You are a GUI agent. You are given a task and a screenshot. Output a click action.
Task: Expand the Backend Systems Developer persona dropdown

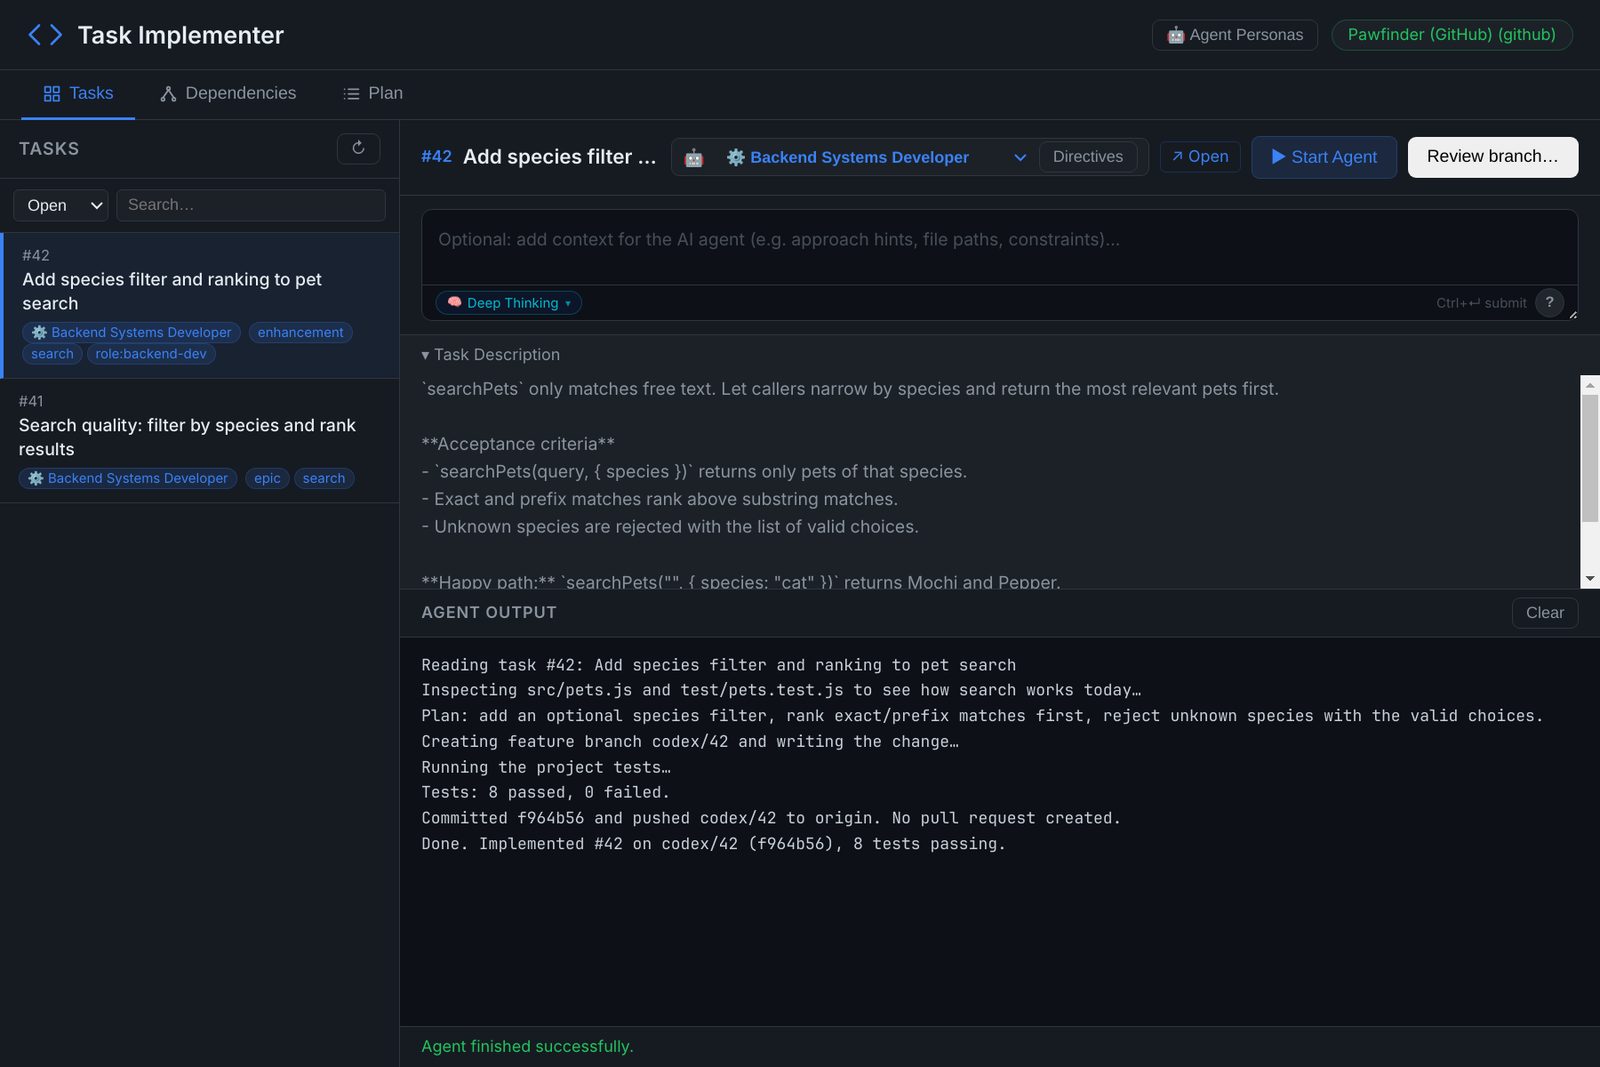pos(875,157)
